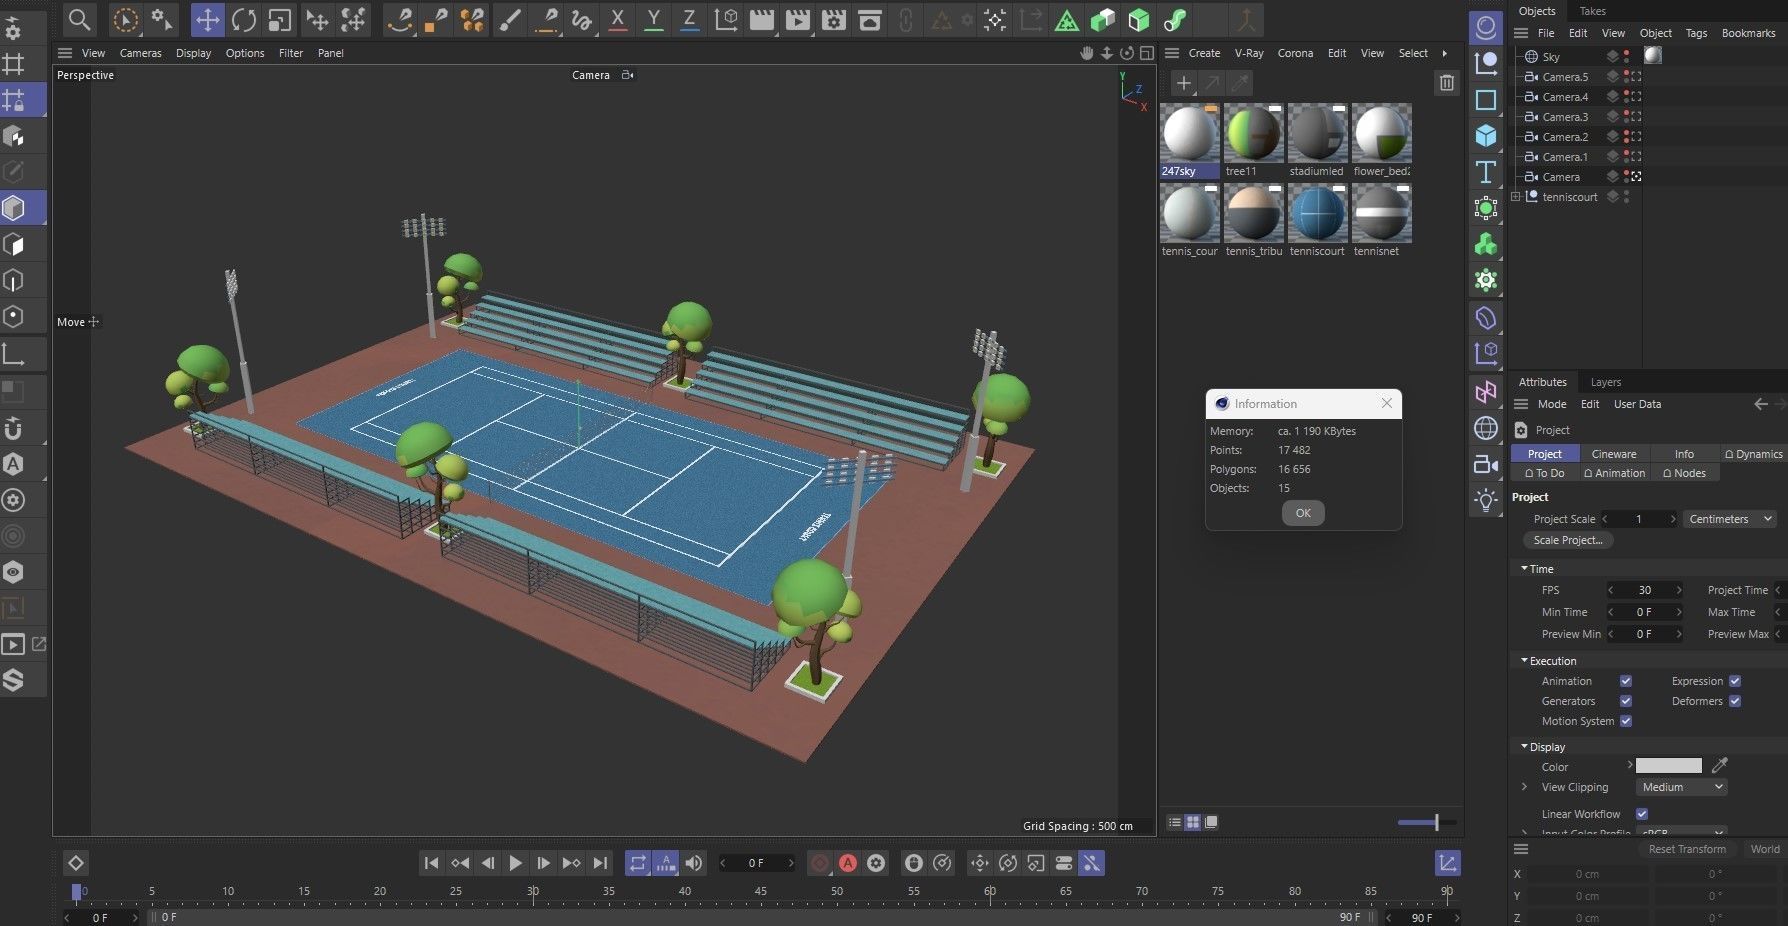The width and height of the screenshot is (1788, 926).
Task: Open View Clipping Medium dropdown
Action: click(x=1682, y=787)
